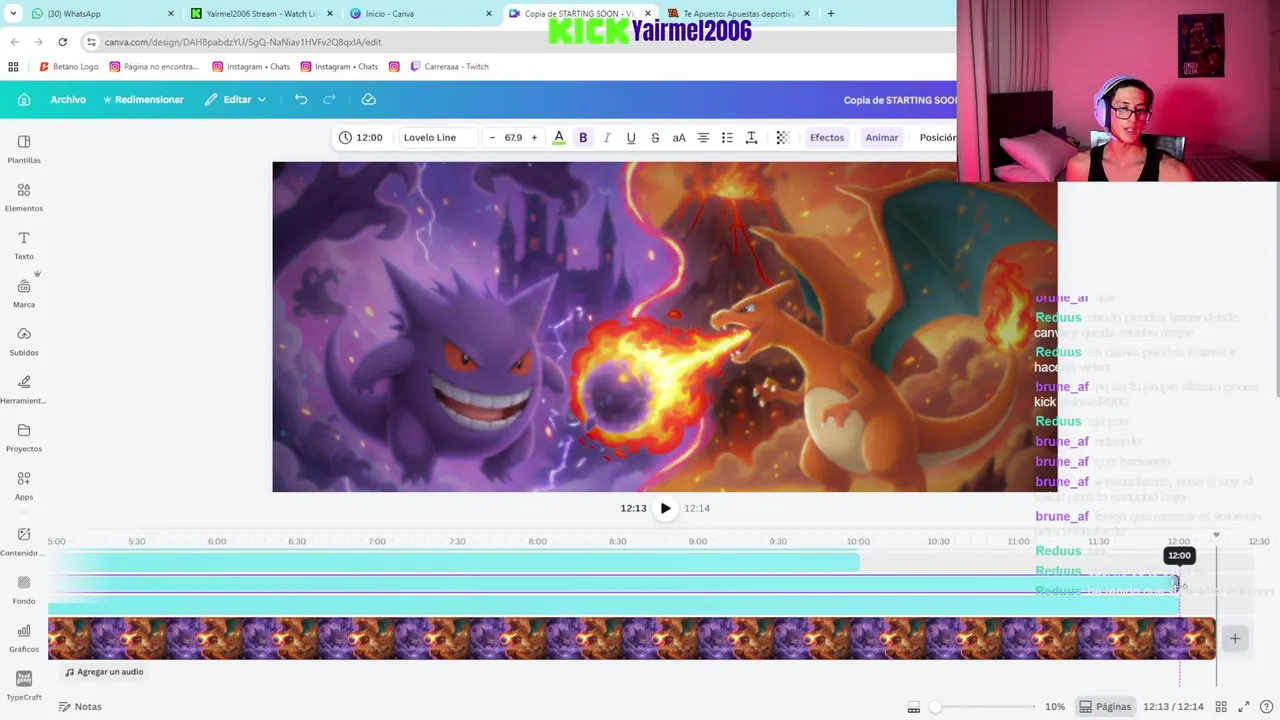Toggle uppercase text formatting
This screenshot has width=1280, height=720.
point(679,137)
